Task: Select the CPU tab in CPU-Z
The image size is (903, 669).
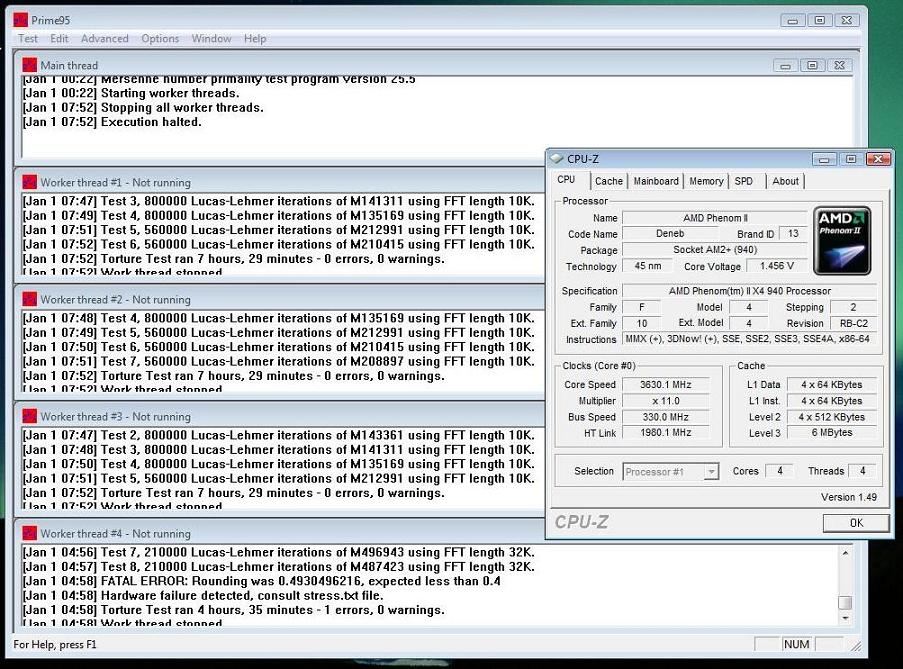Action: click(567, 180)
